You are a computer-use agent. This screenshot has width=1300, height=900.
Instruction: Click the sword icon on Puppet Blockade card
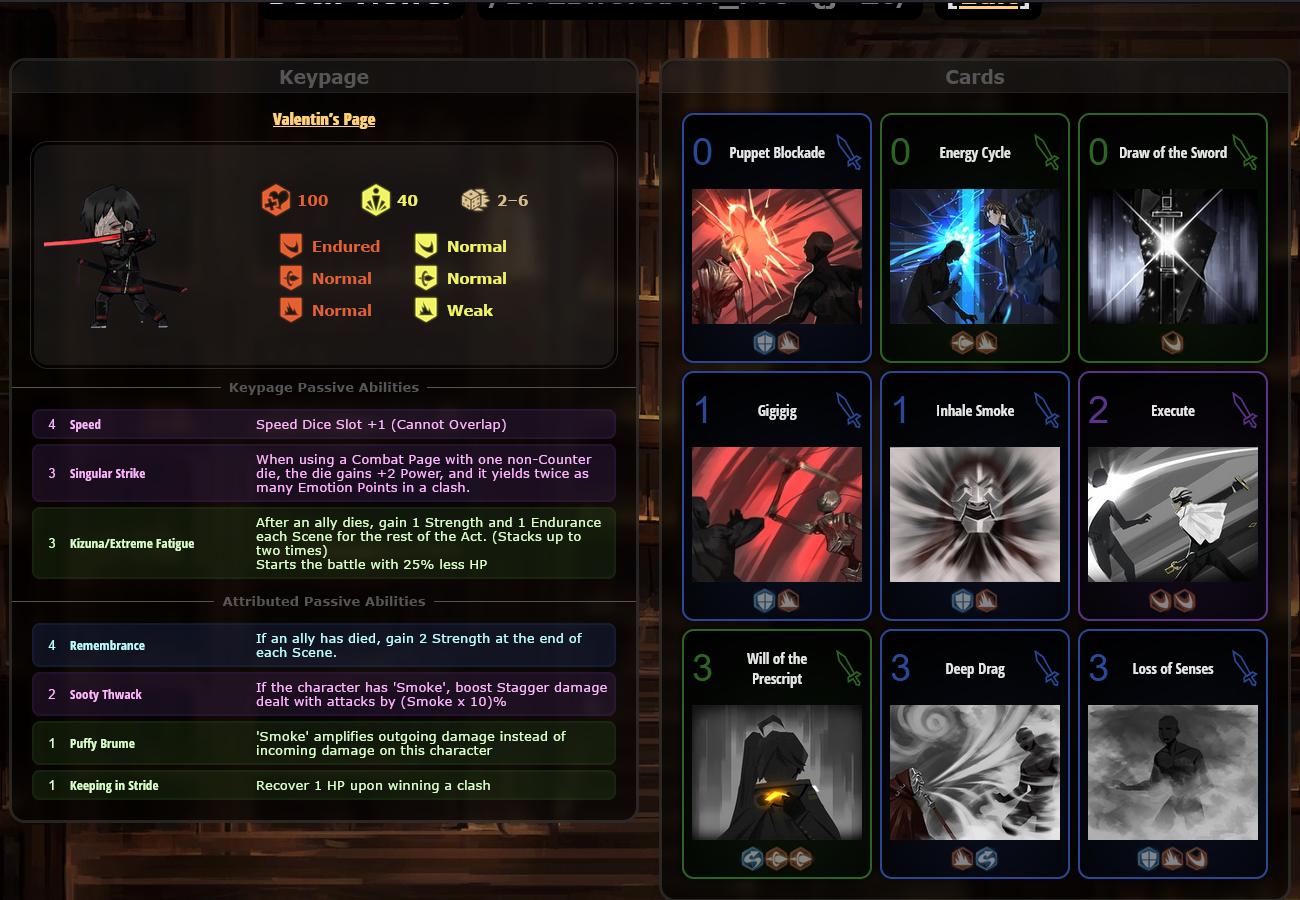[x=849, y=152]
